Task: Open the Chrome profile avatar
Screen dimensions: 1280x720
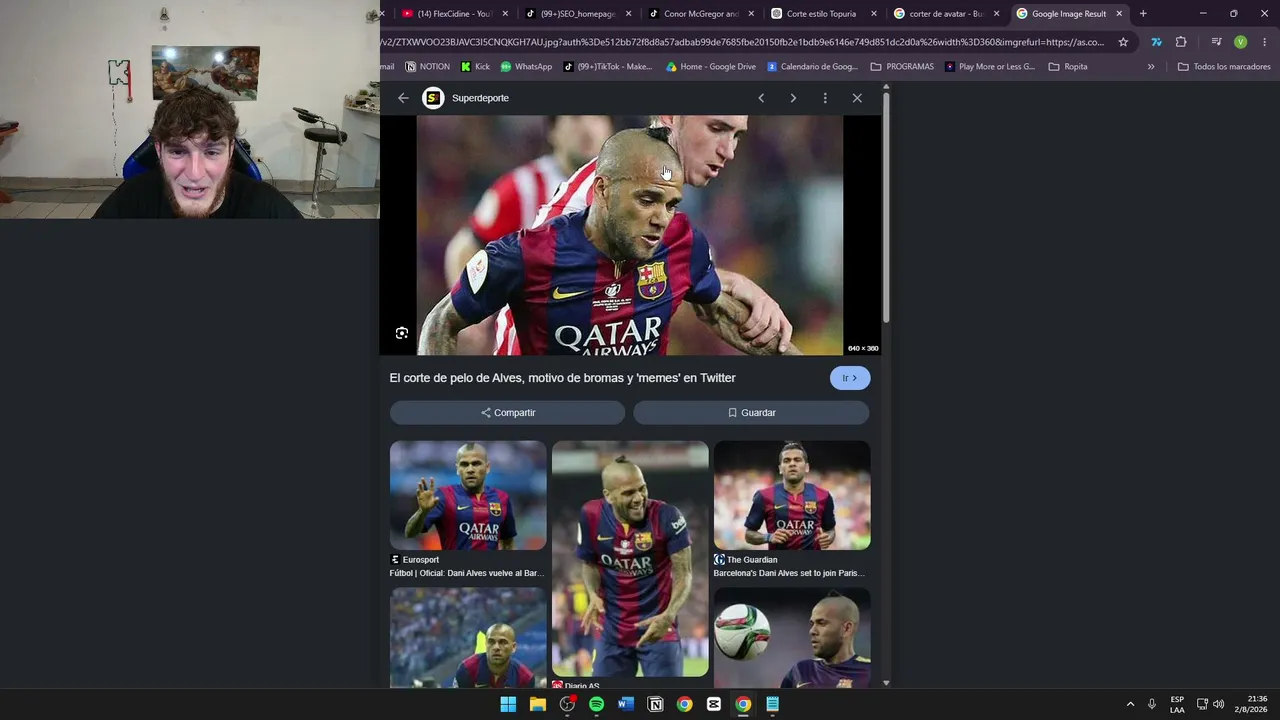Action: (1240, 42)
